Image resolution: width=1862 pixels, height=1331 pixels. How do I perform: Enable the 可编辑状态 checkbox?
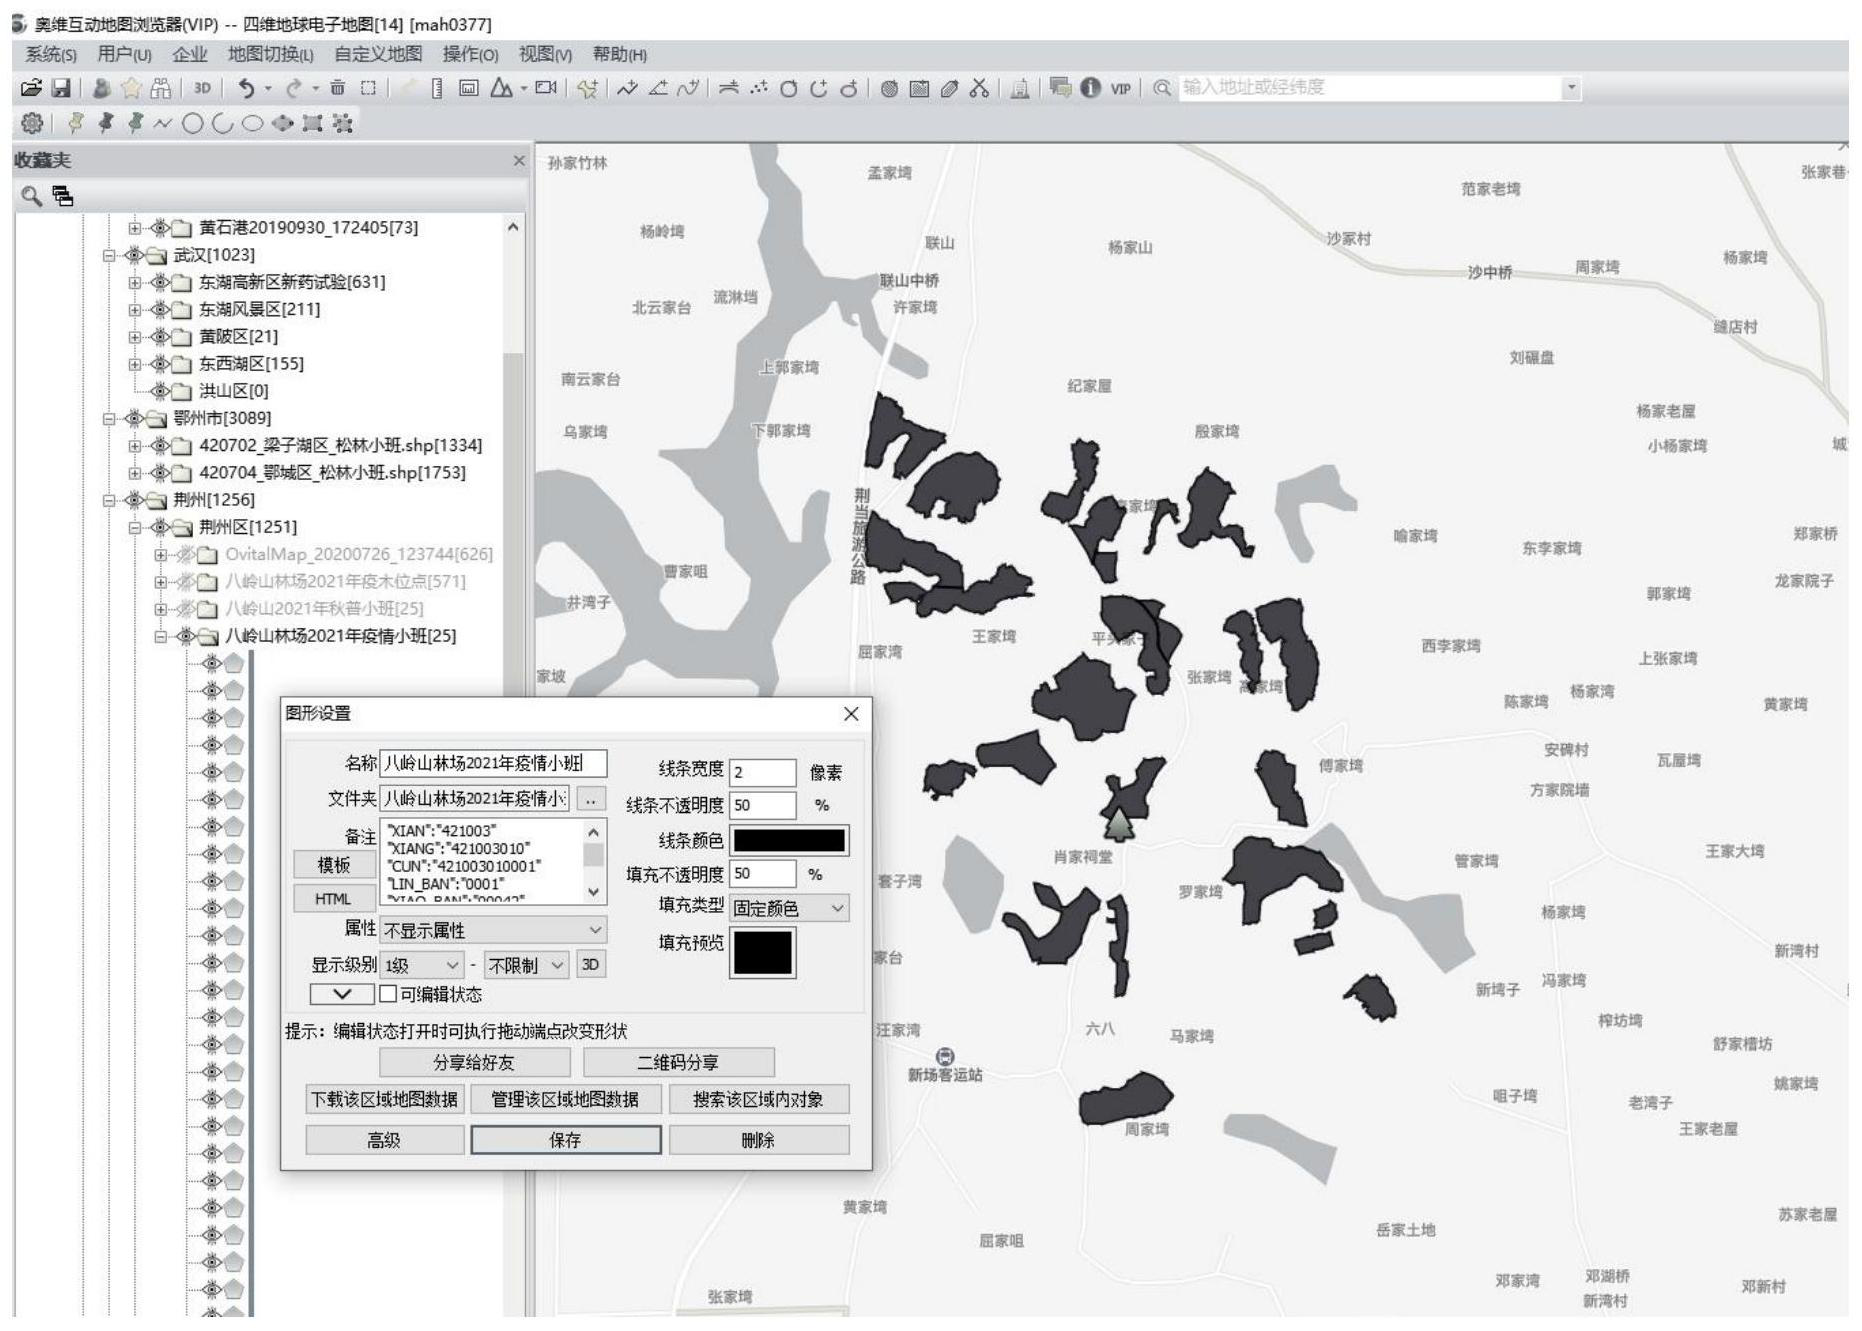point(388,994)
